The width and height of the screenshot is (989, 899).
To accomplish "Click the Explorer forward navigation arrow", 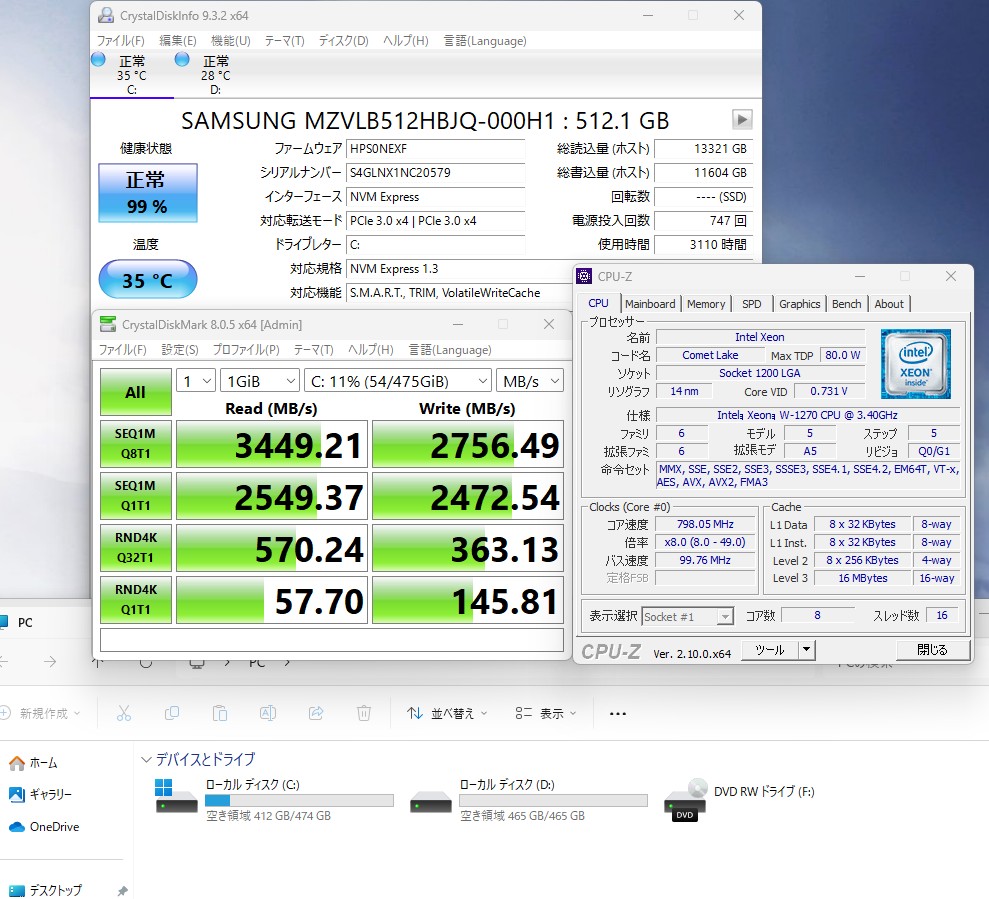I will tap(50, 662).
